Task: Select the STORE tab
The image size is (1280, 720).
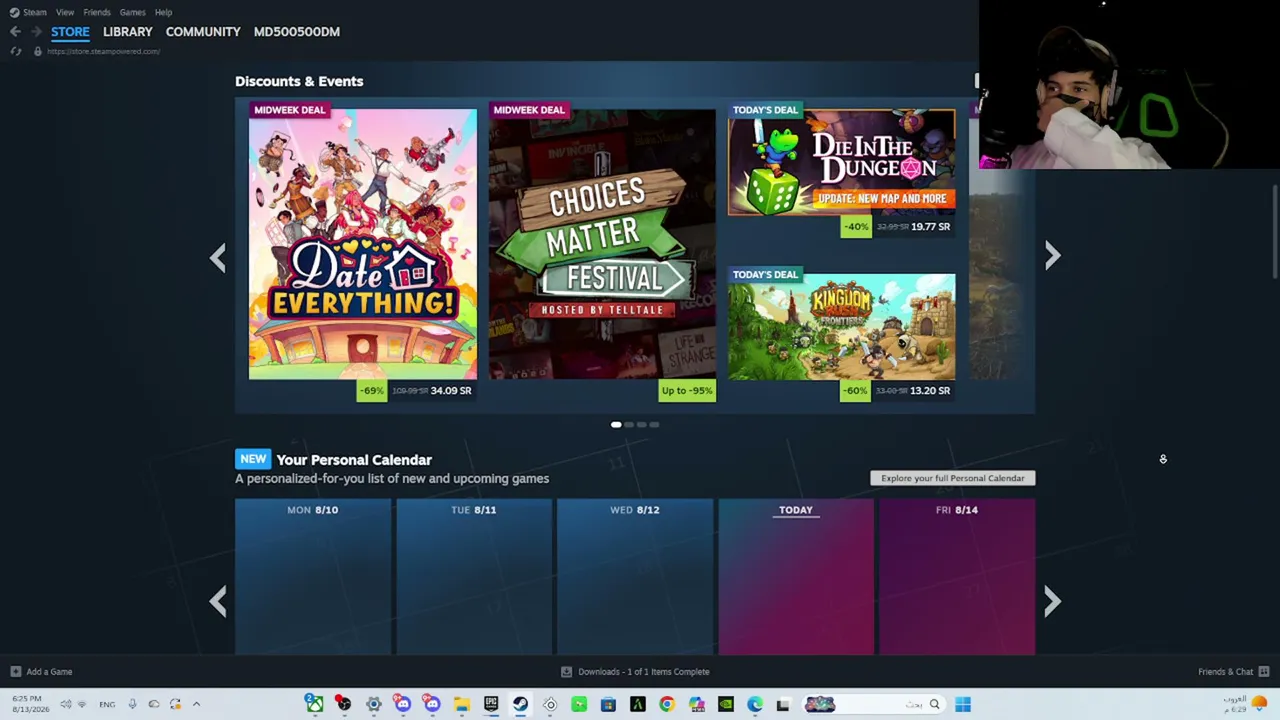Action: 70,32
